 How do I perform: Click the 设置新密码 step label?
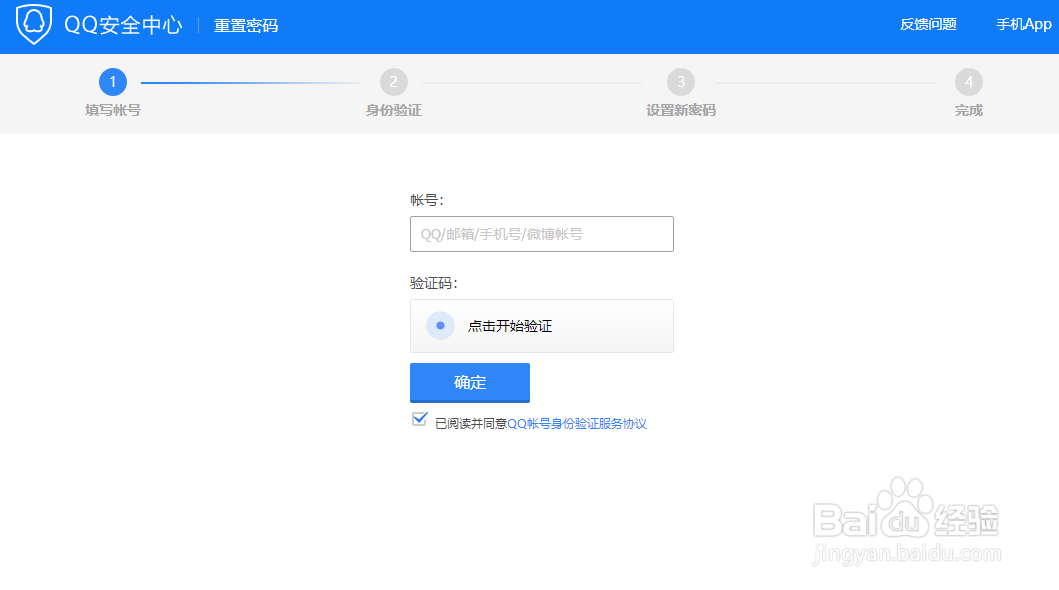coord(681,110)
